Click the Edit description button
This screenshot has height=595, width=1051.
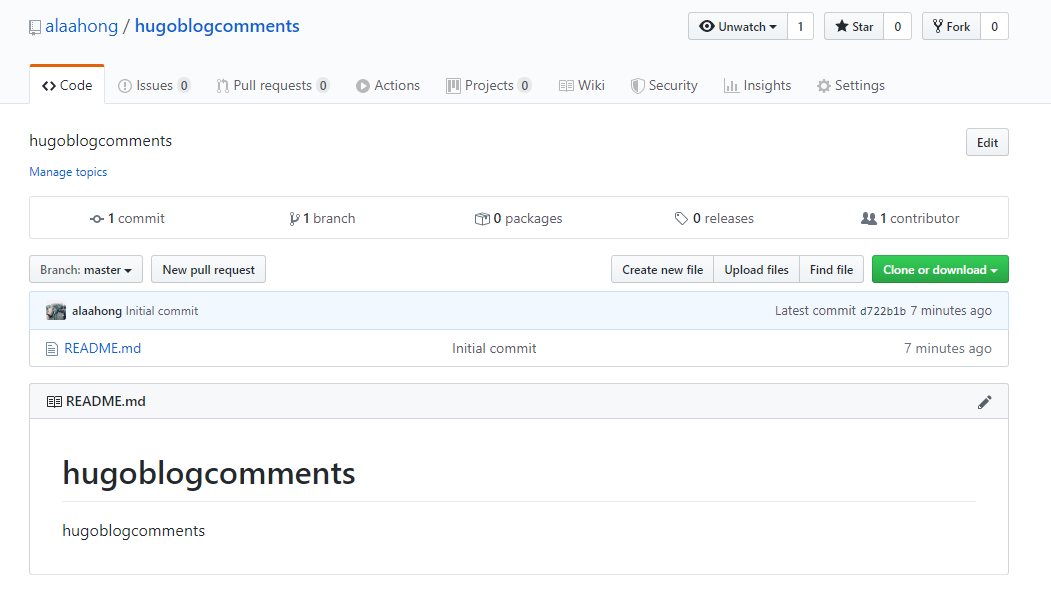[x=987, y=142]
